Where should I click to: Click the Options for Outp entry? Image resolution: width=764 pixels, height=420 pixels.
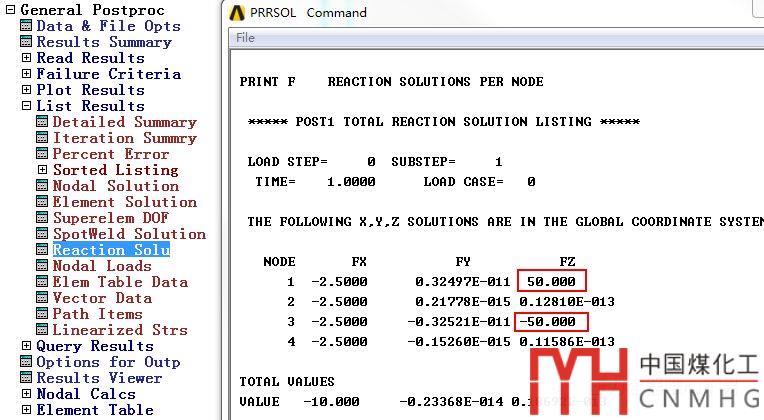point(108,362)
